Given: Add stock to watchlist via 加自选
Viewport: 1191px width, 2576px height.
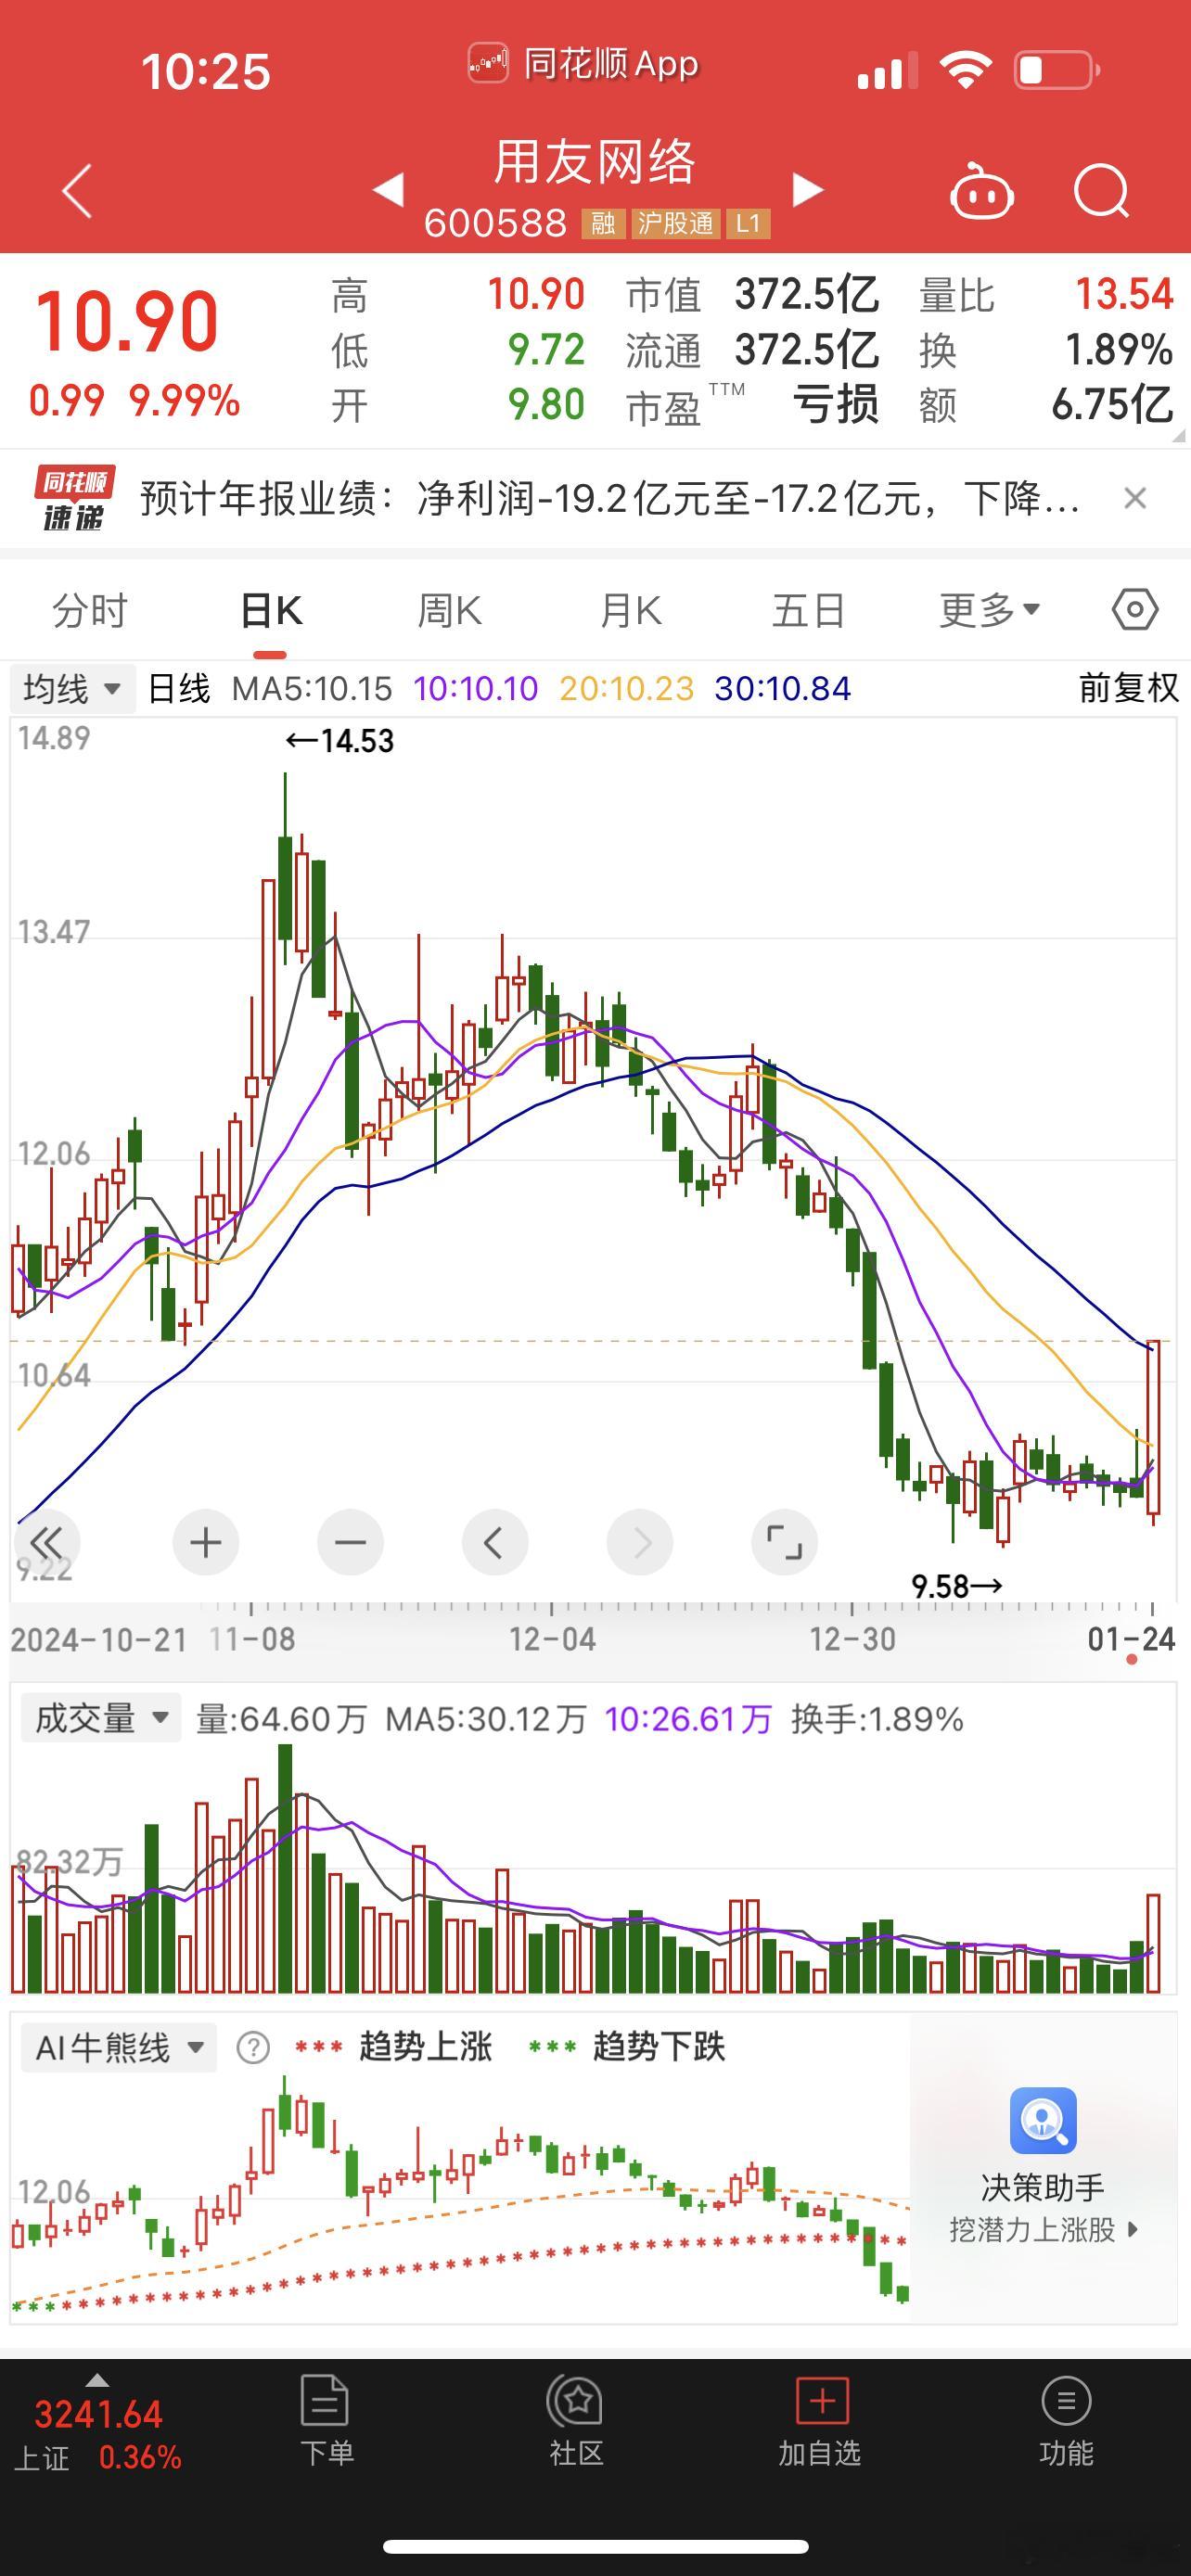Looking at the screenshot, I should (x=821, y=2420).
